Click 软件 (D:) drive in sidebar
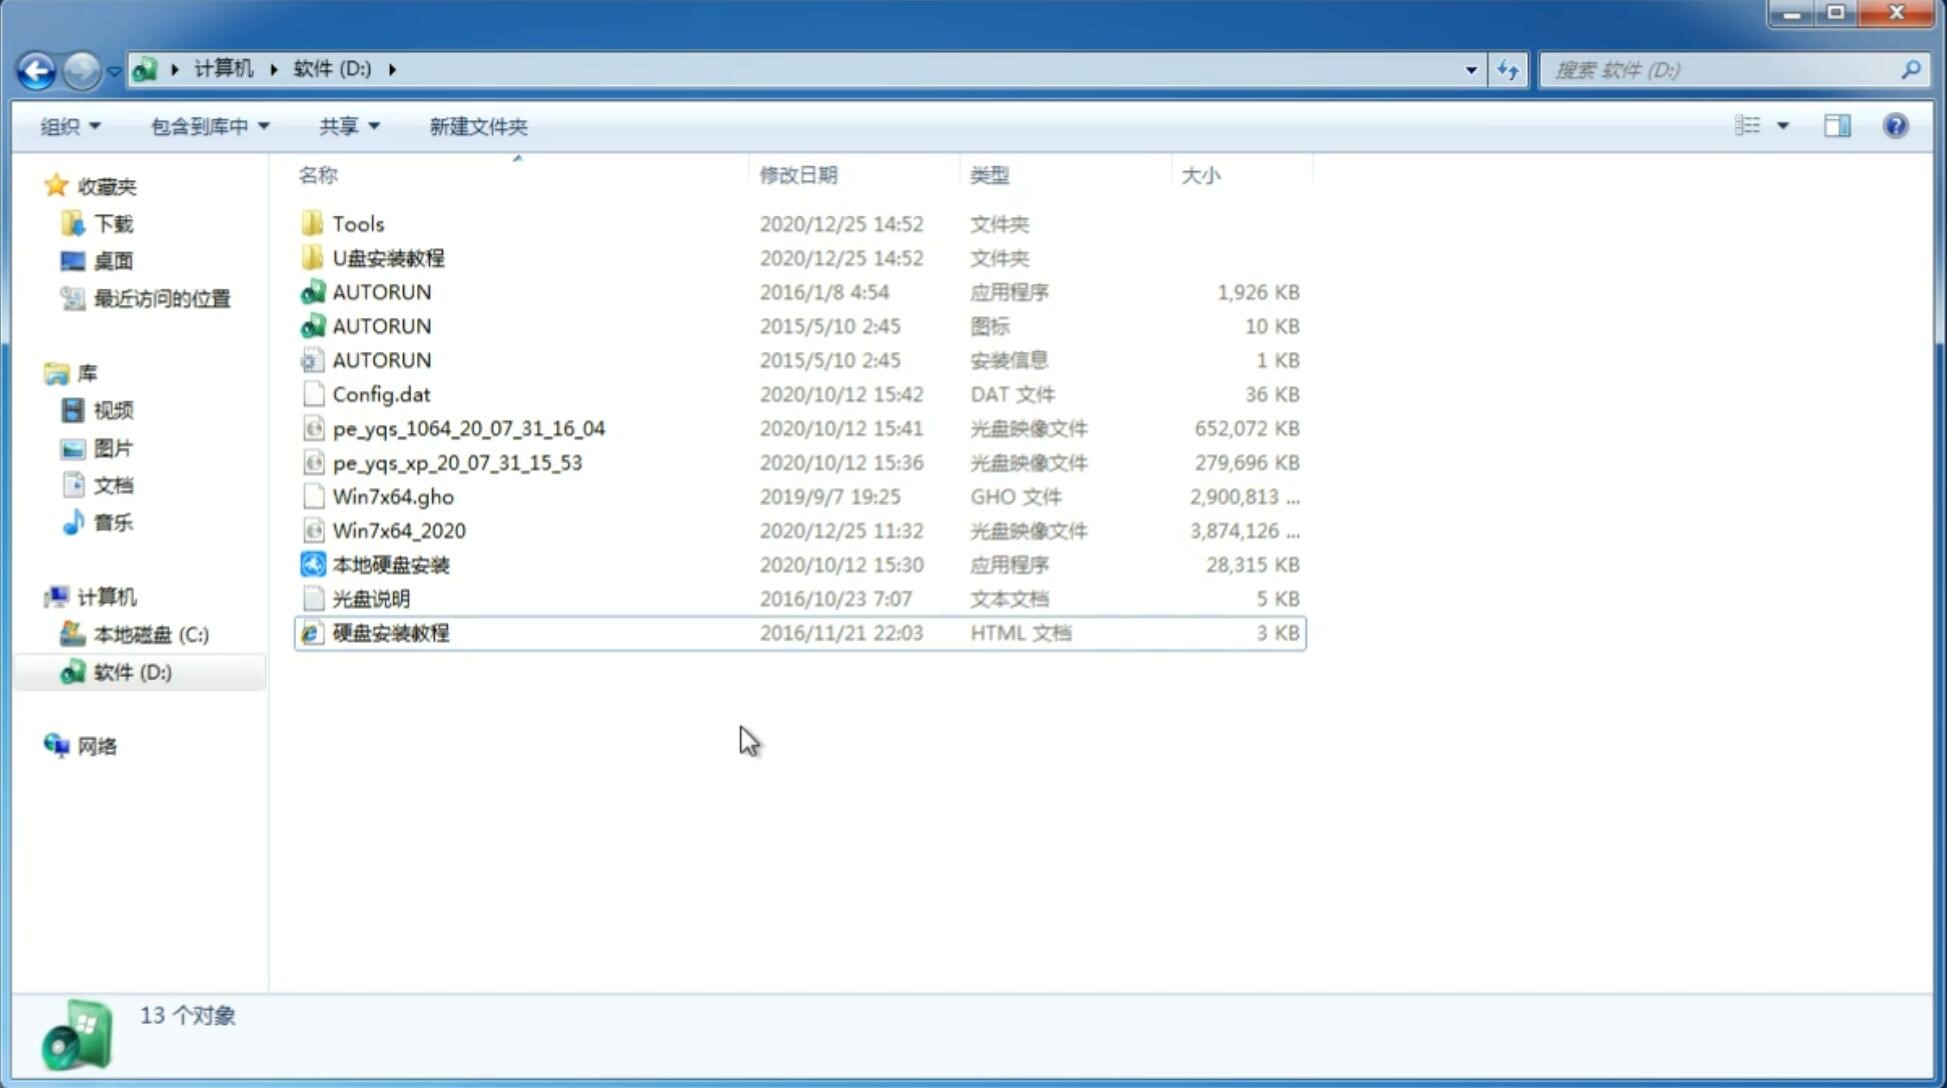The height and width of the screenshot is (1088, 1947). point(132,672)
